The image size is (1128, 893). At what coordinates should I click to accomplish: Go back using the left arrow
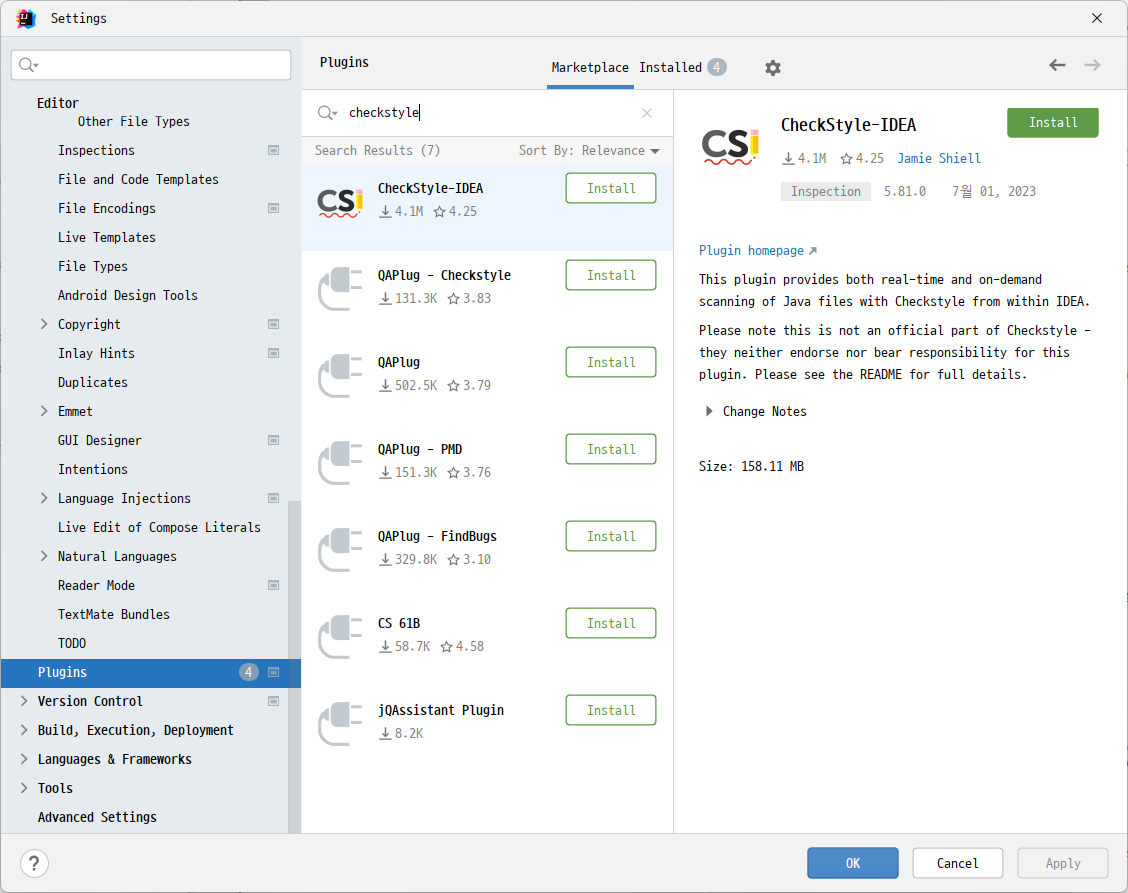[1057, 65]
